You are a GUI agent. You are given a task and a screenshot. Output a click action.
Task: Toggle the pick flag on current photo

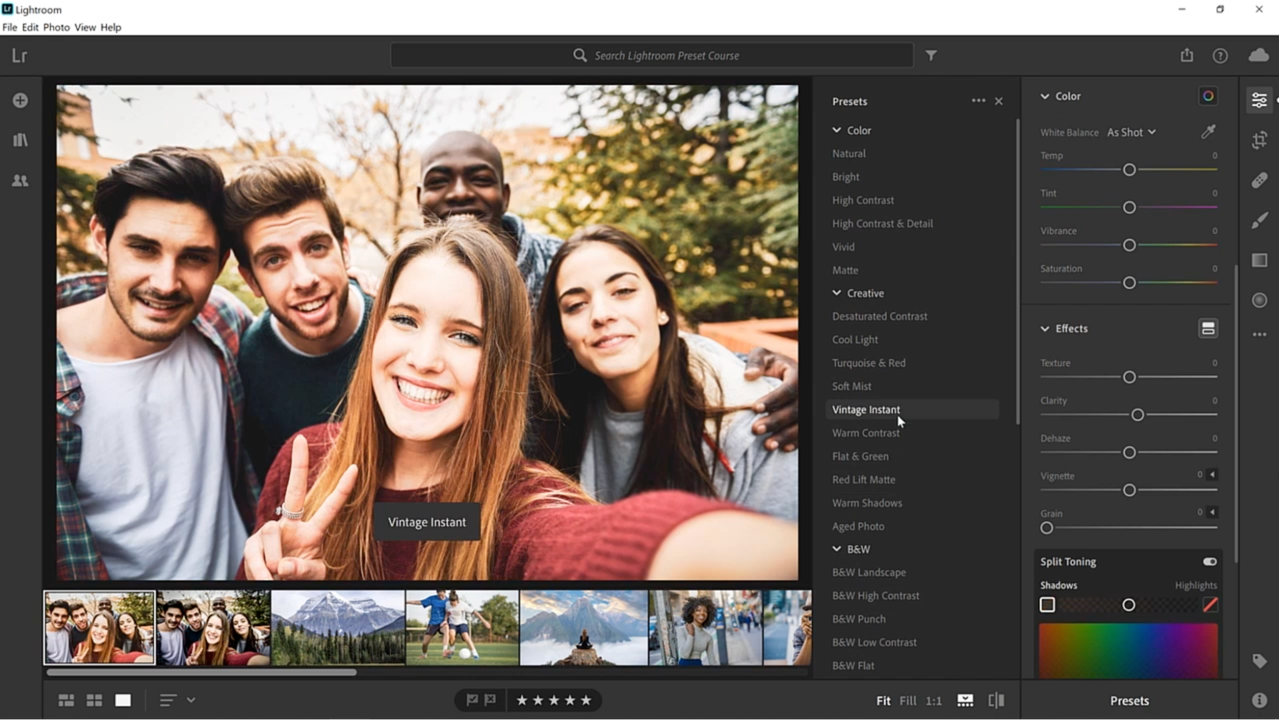coord(472,699)
